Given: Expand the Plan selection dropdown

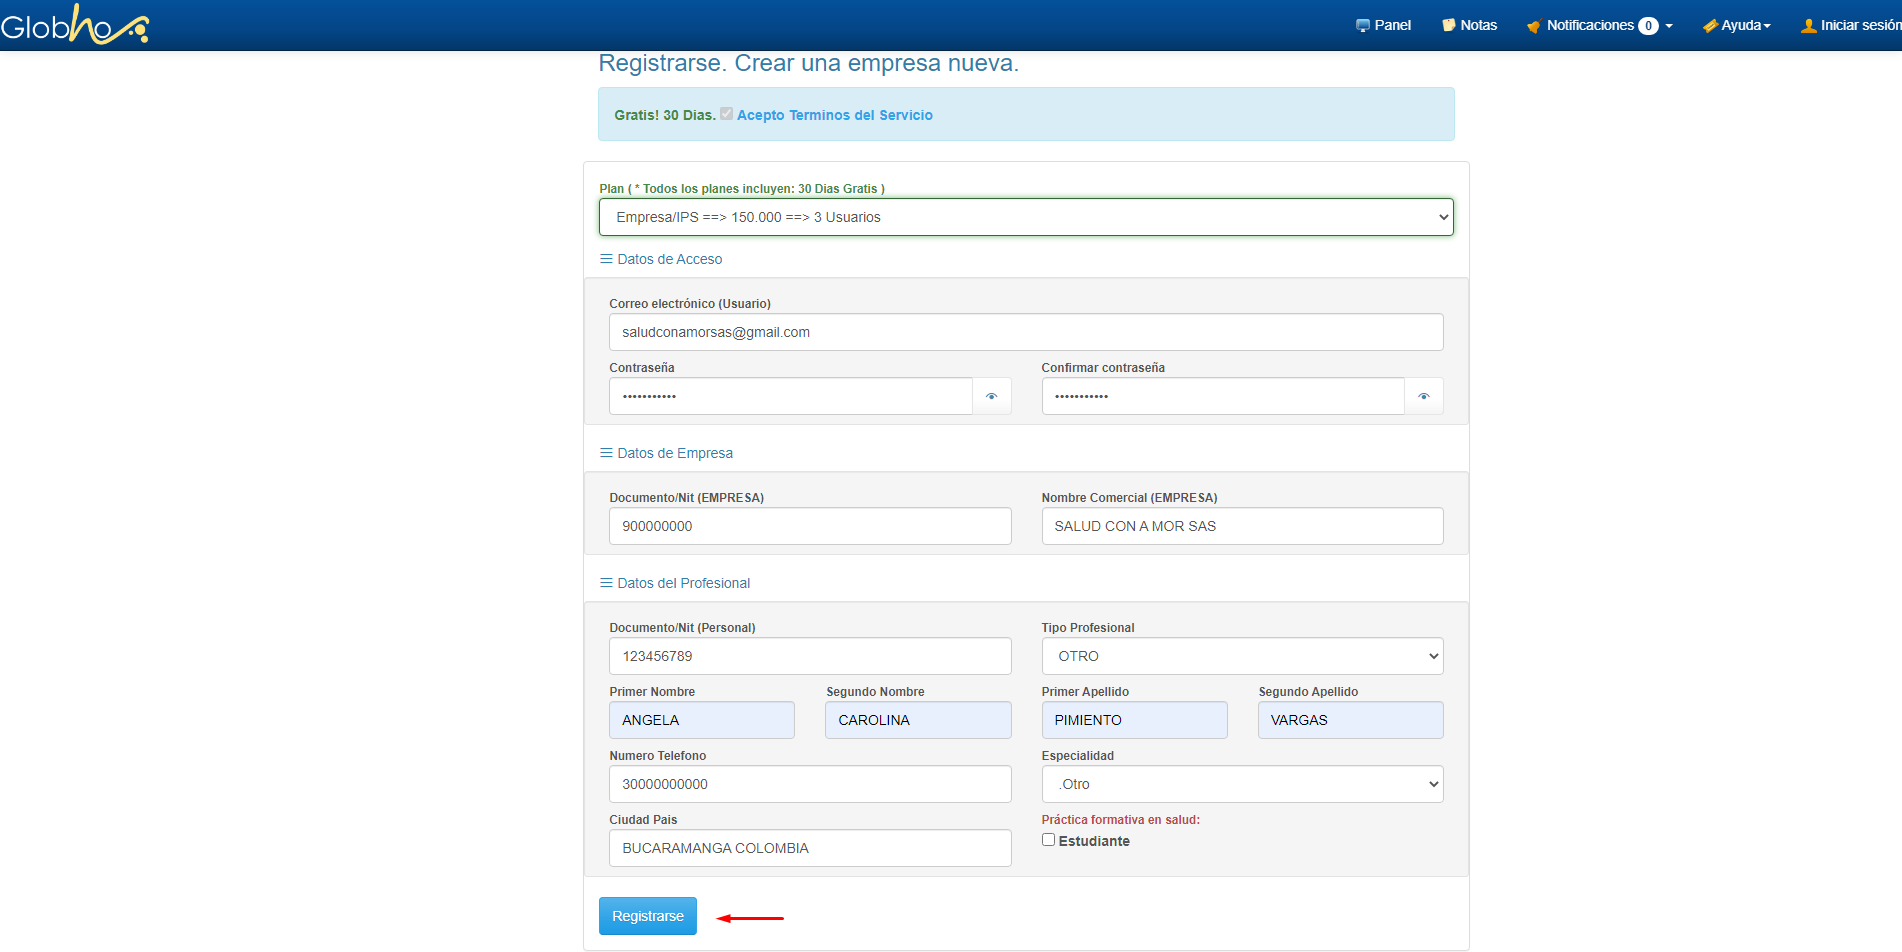Looking at the screenshot, I should point(1025,217).
